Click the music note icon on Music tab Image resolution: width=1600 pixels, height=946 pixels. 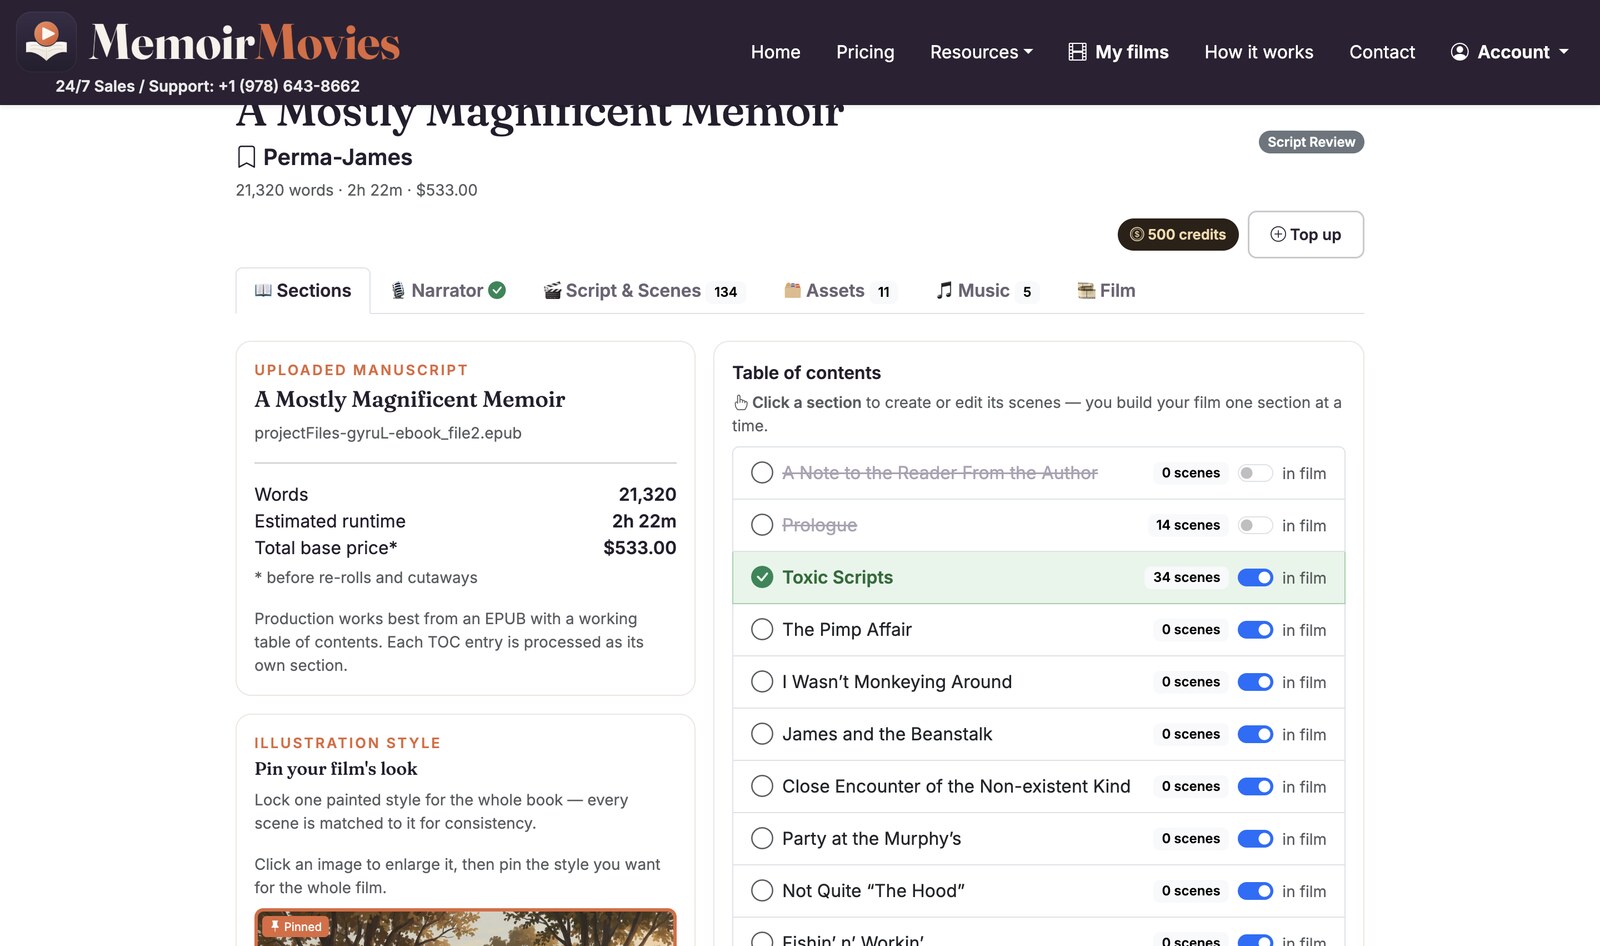pyautogui.click(x=944, y=290)
